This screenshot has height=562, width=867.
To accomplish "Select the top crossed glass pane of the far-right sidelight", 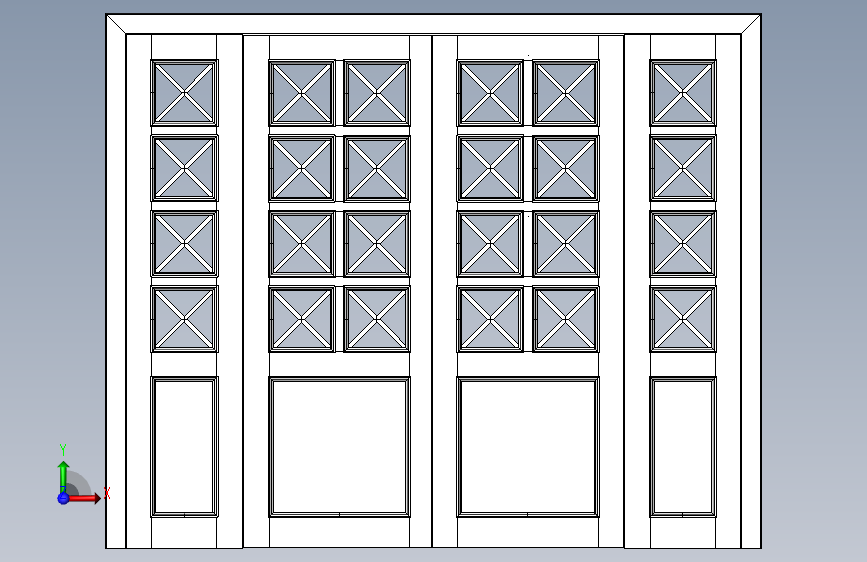I will pos(683,93).
